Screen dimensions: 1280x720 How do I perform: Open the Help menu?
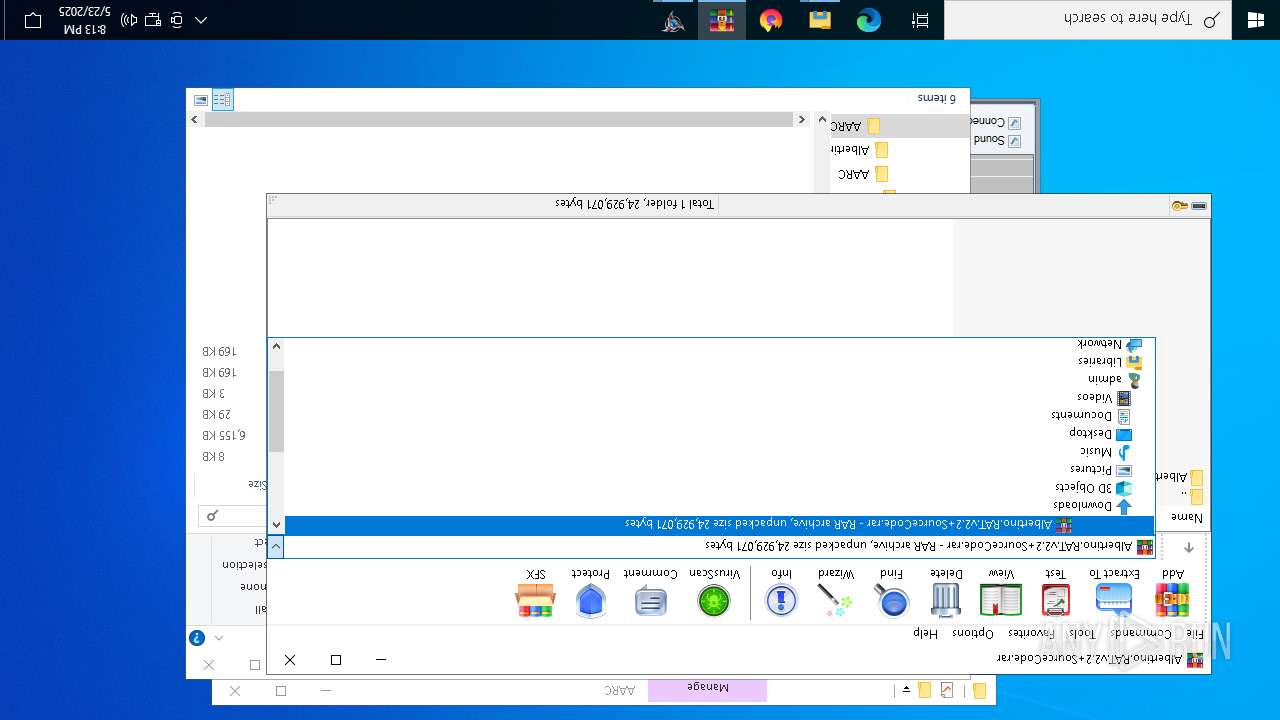pos(925,633)
